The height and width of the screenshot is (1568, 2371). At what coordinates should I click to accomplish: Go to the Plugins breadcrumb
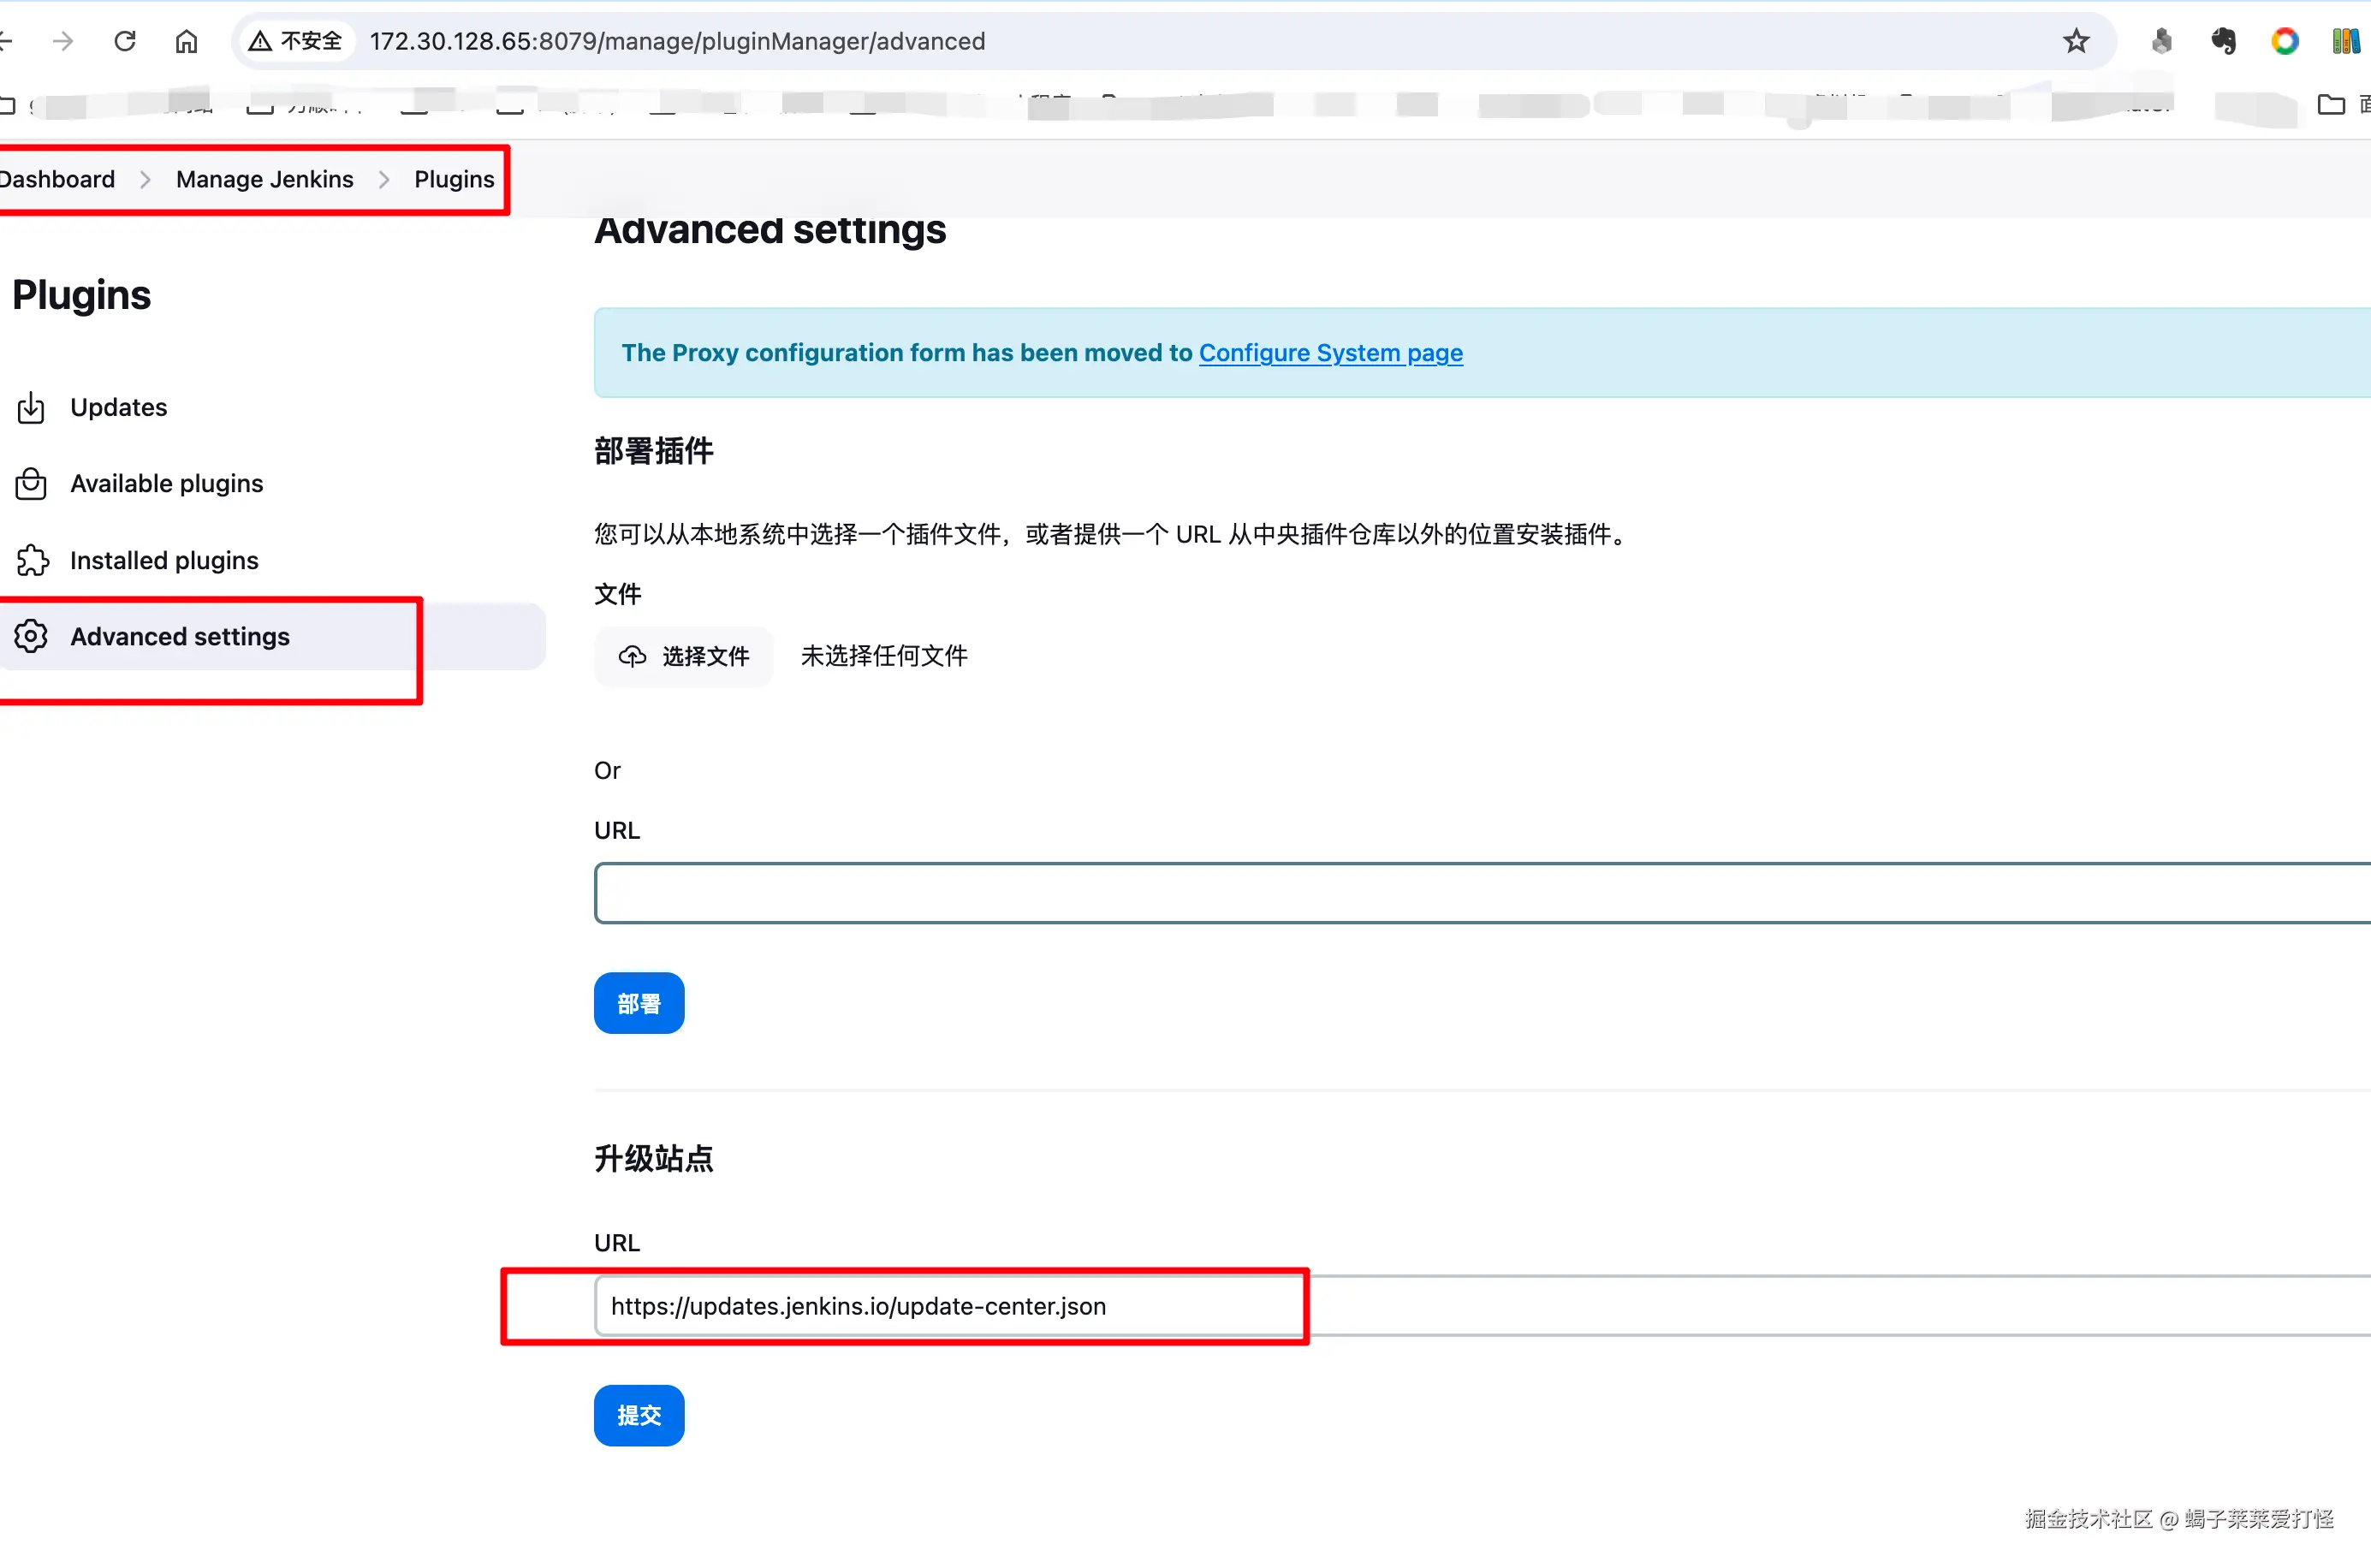click(454, 179)
